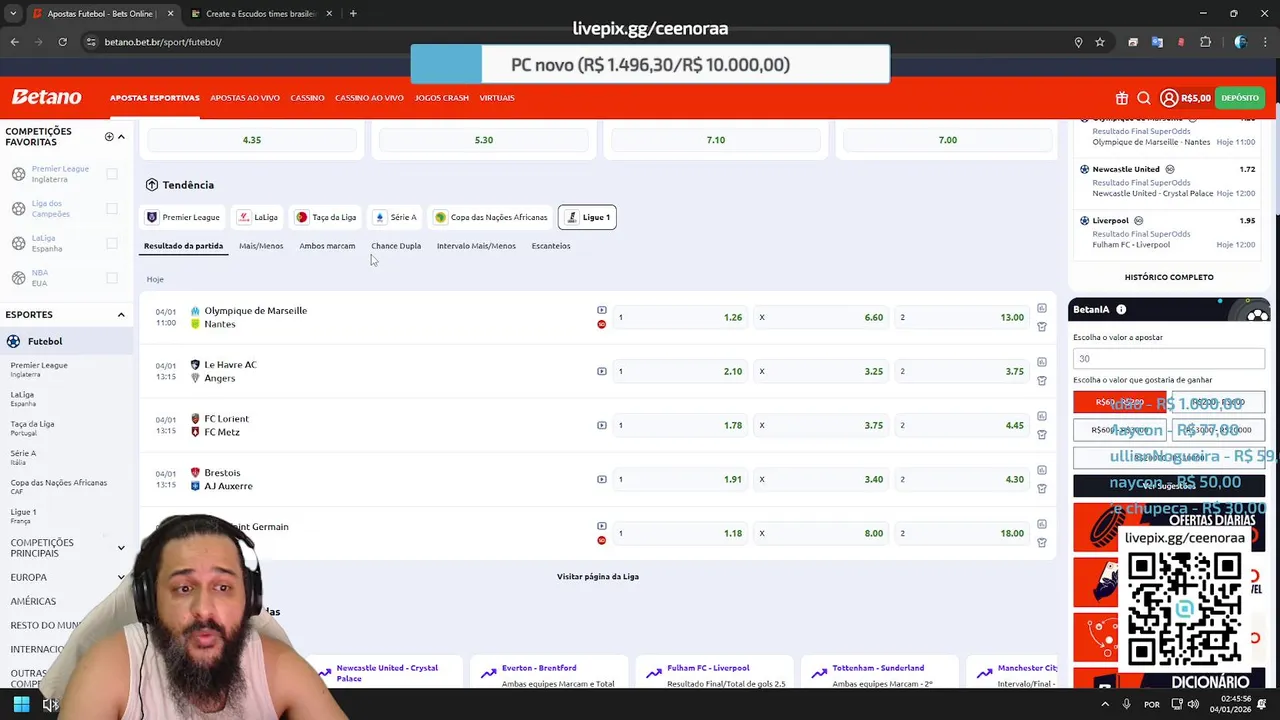Screen dimensions: 1280x720
Task: Open the Windows Start menu
Action: [21, 705]
